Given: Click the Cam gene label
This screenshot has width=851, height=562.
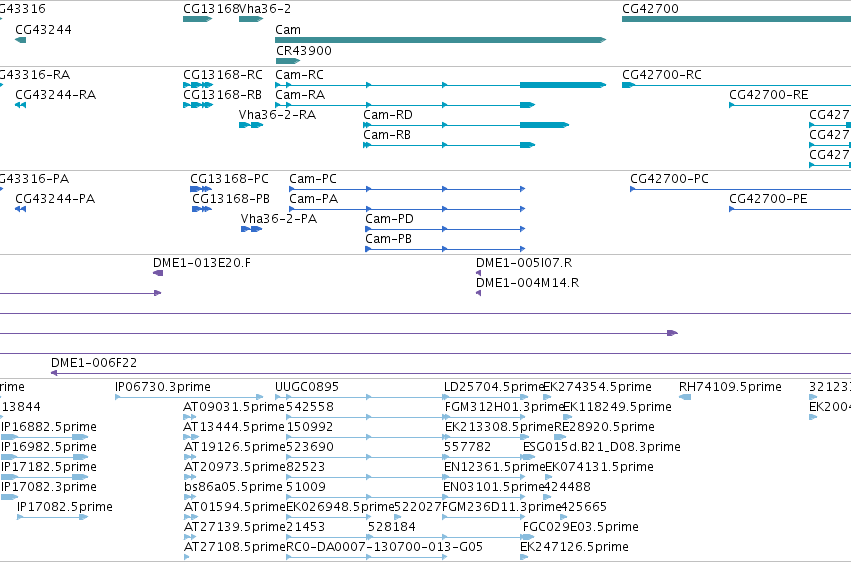Looking at the screenshot, I should (288, 30).
